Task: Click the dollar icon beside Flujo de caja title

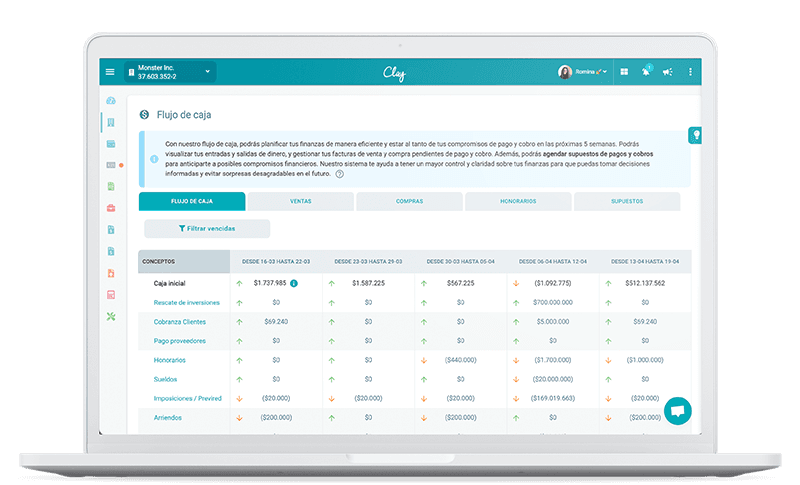Action: (144, 115)
